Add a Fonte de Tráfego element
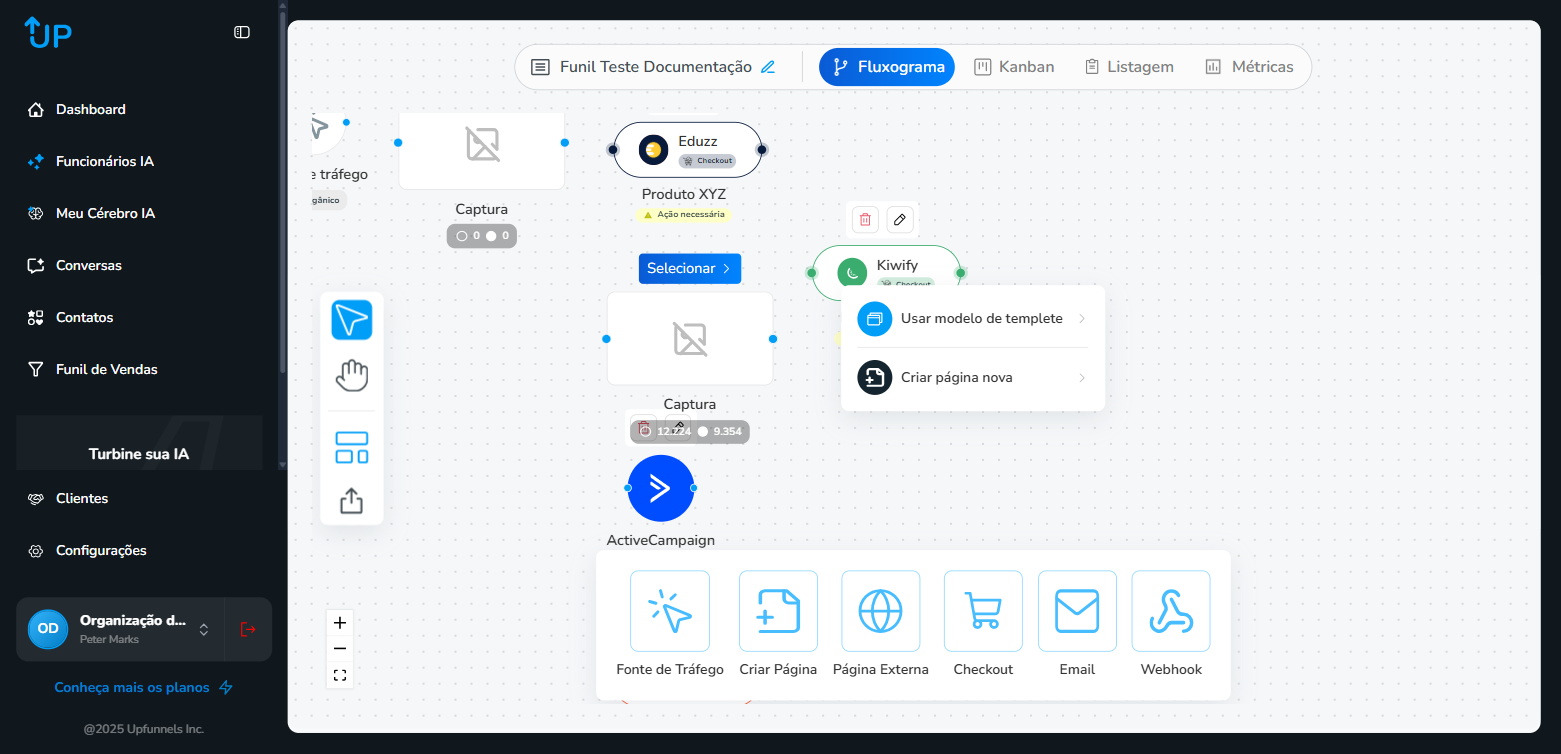 click(669, 611)
